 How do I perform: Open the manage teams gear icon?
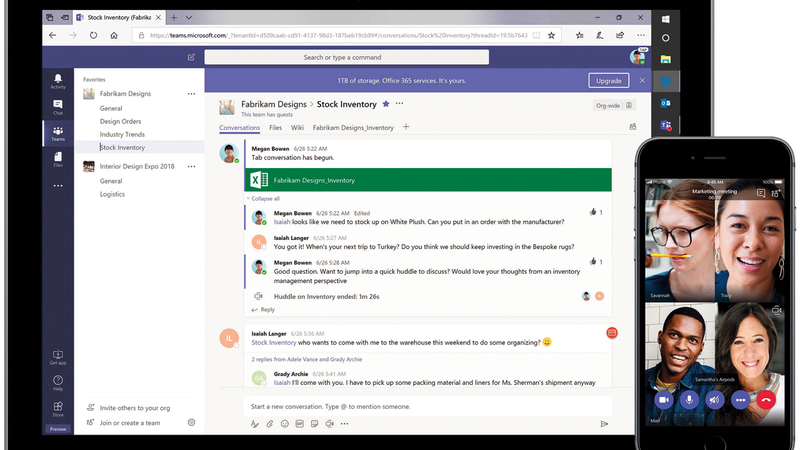coord(191,423)
